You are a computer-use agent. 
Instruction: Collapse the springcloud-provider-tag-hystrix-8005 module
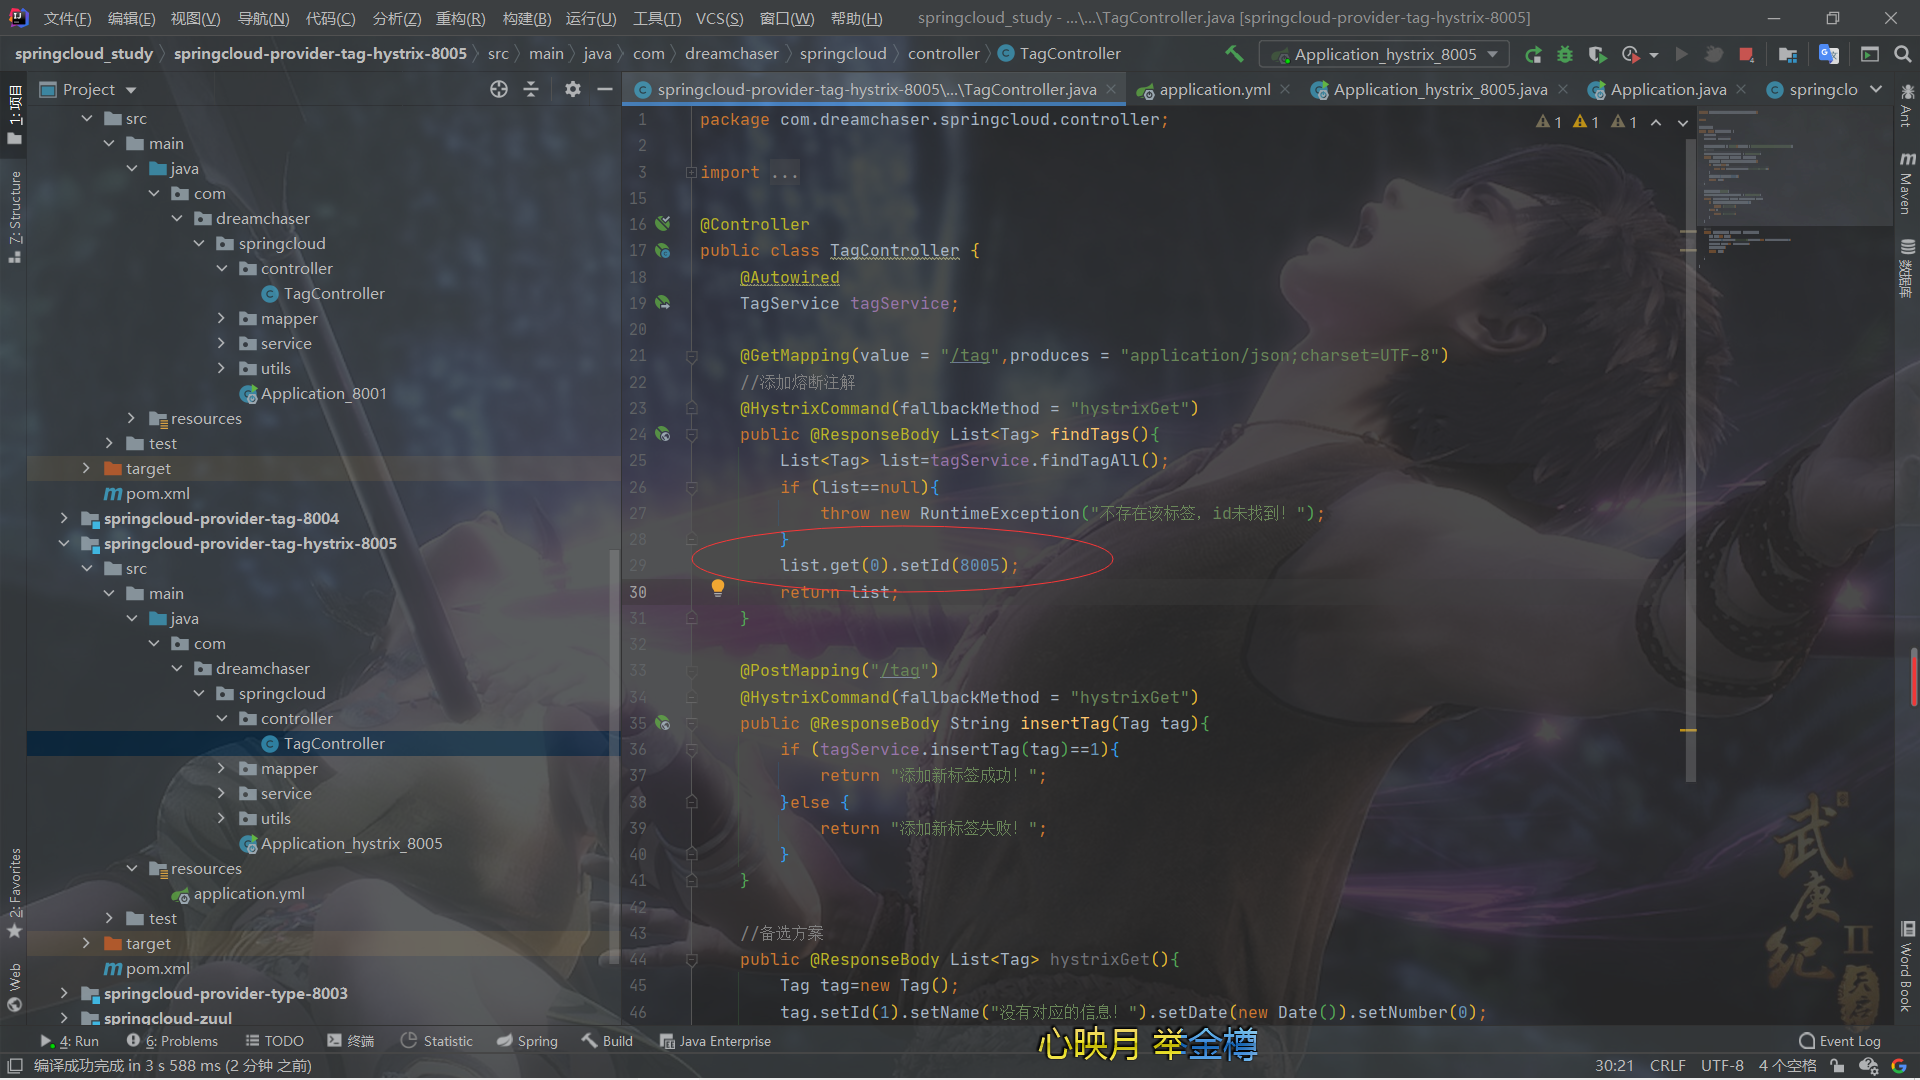64,543
